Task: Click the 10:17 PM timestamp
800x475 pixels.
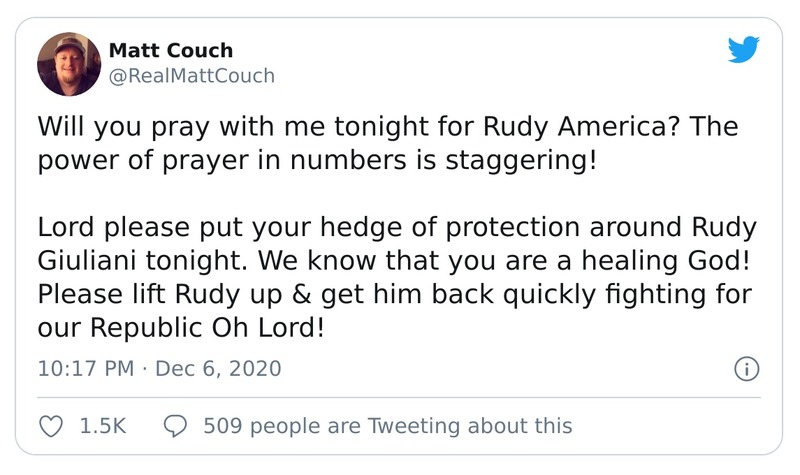Action: (x=85, y=369)
